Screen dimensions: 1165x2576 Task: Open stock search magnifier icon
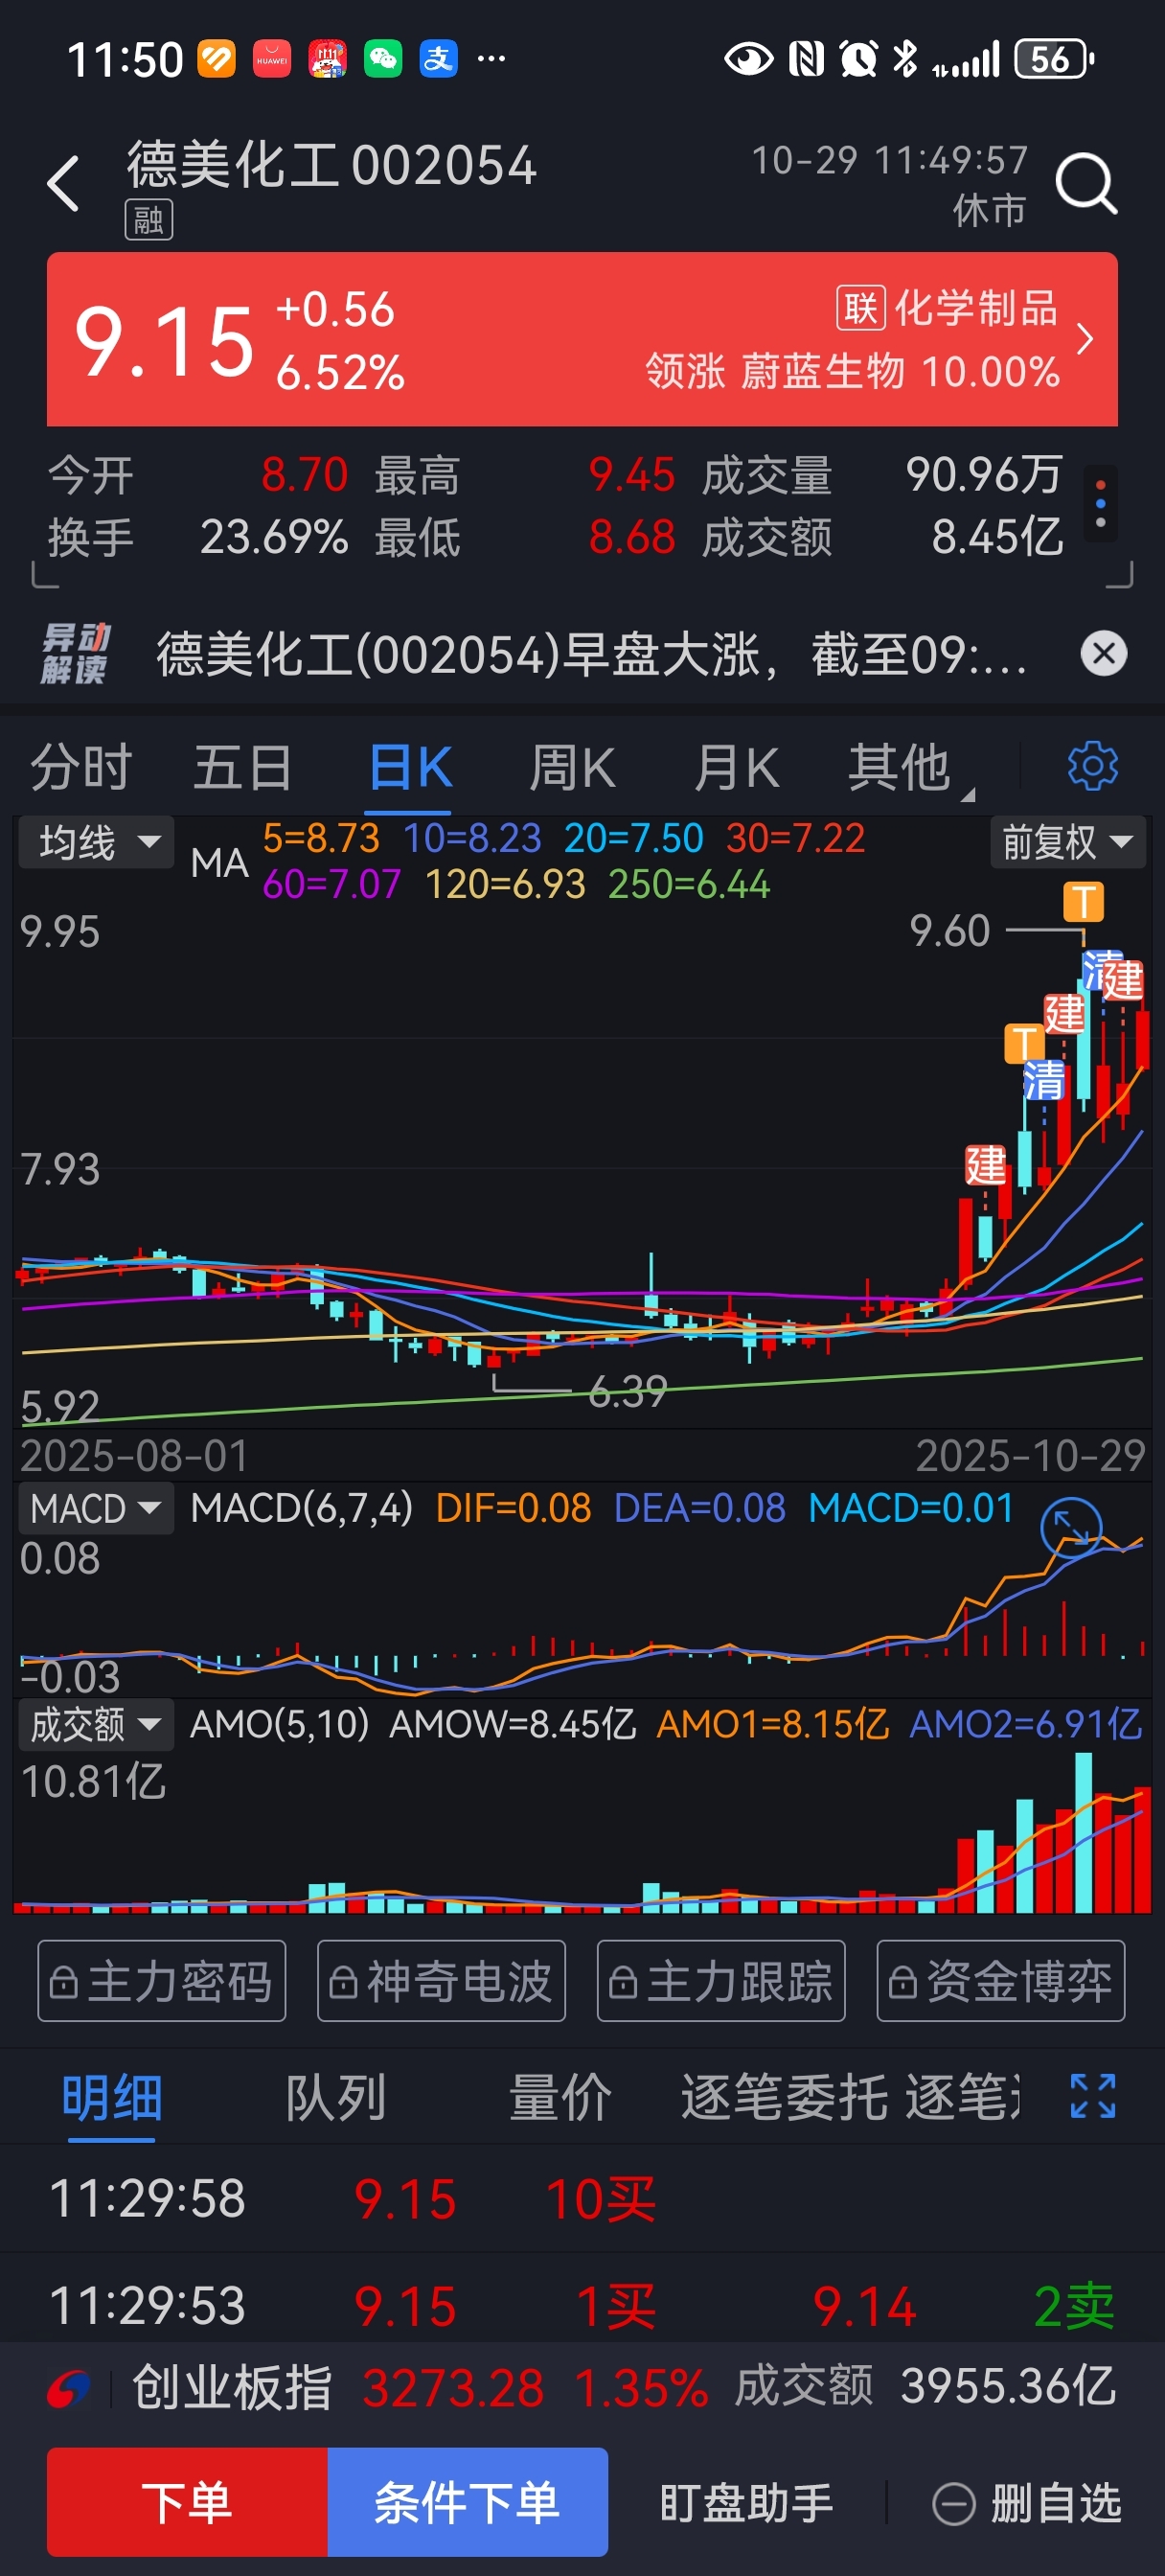1086,184
